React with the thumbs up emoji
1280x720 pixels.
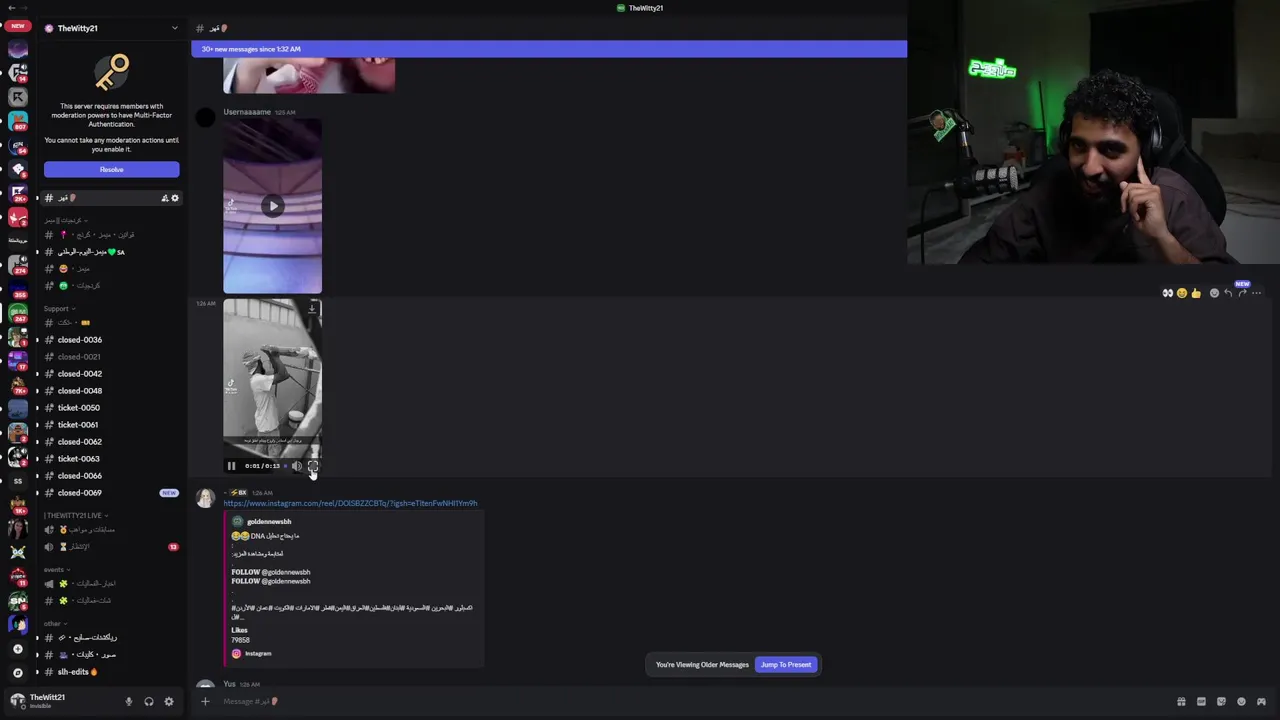[x=1196, y=293]
